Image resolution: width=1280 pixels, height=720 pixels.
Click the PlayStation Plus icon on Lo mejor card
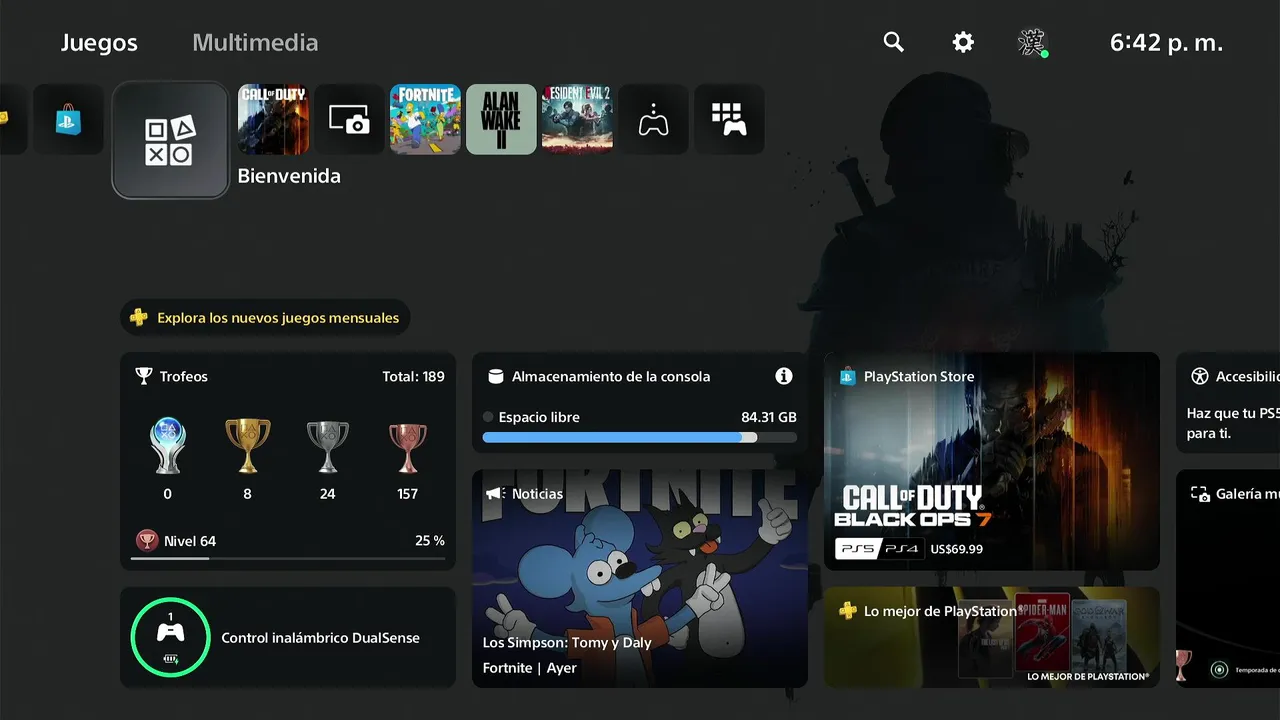click(848, 610)
